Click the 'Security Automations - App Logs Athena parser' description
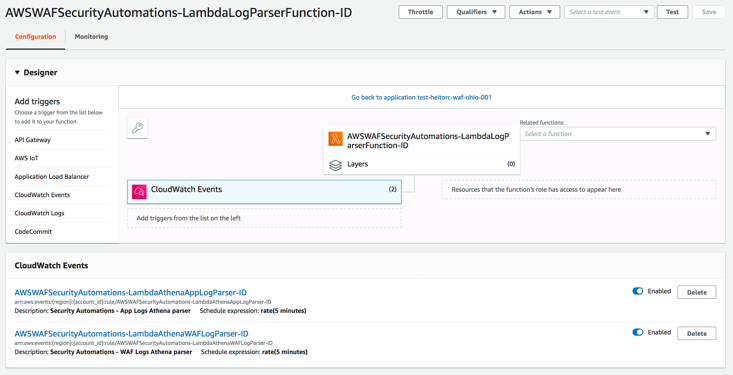Viewport: 733px width, 375px height. pyautogui.click(x=120, y=310)
